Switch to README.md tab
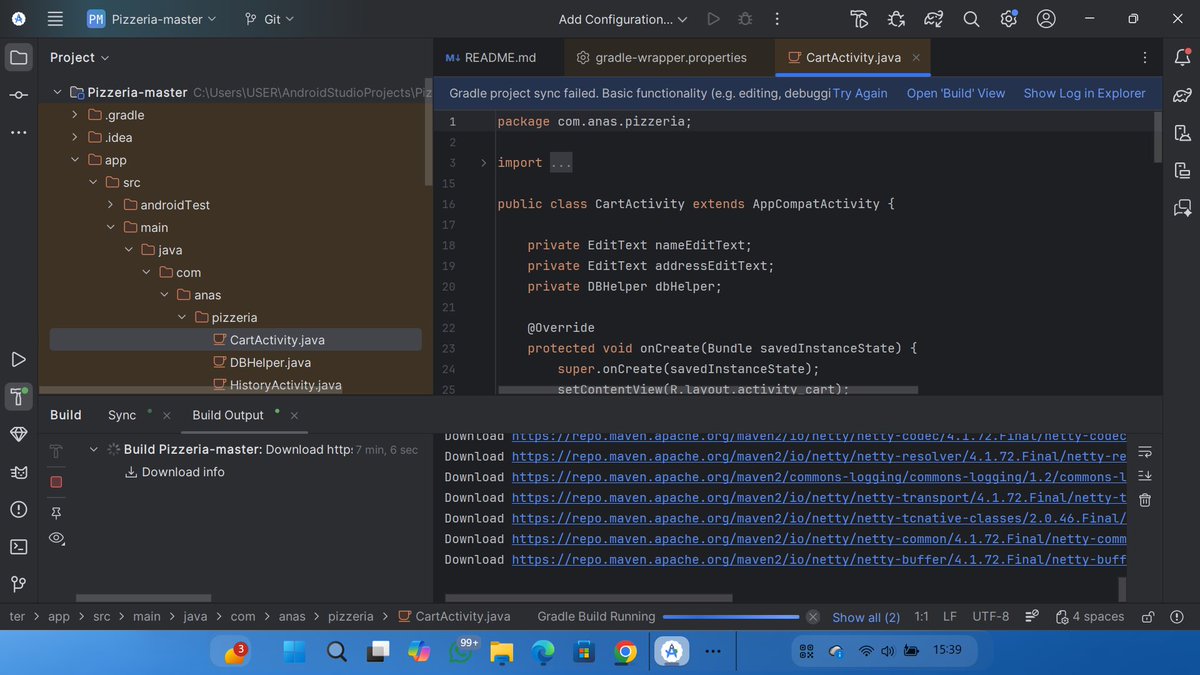 tap(491, 58)
